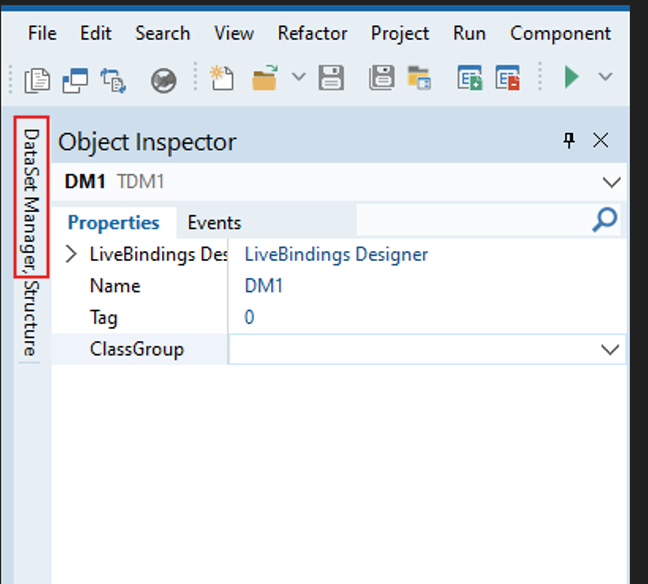
Task: Toggle between form and unit icon
Action: (113, 79)
